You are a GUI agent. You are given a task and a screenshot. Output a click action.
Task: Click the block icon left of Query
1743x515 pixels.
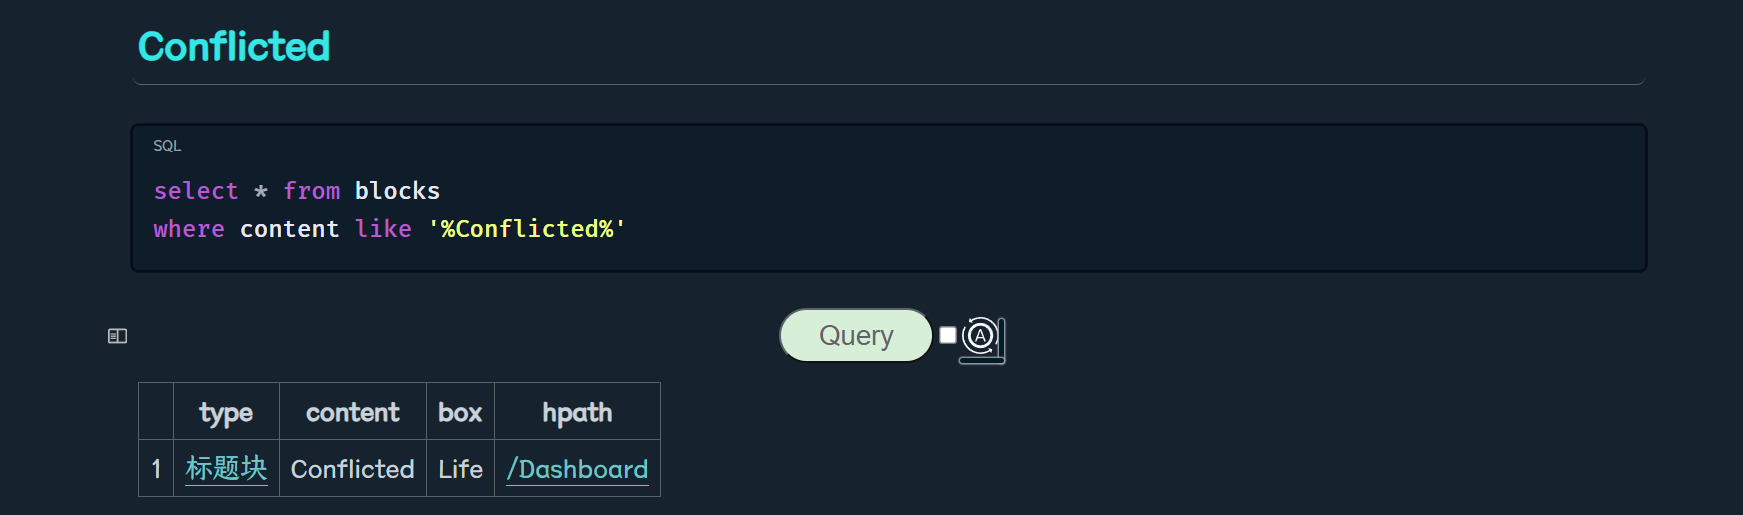pos(117,336)
